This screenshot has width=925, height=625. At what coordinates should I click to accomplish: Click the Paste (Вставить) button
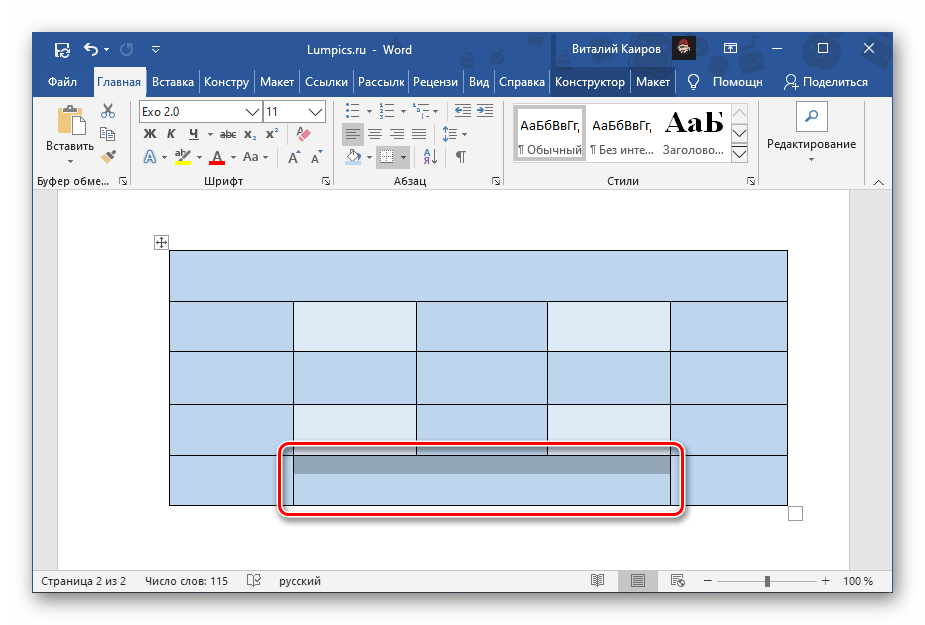tap(70, 135)
